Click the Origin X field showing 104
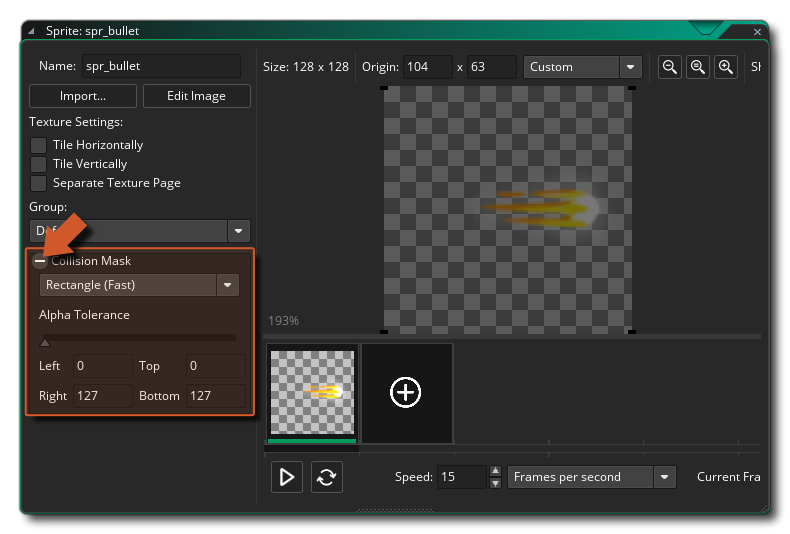 [428, 67]
